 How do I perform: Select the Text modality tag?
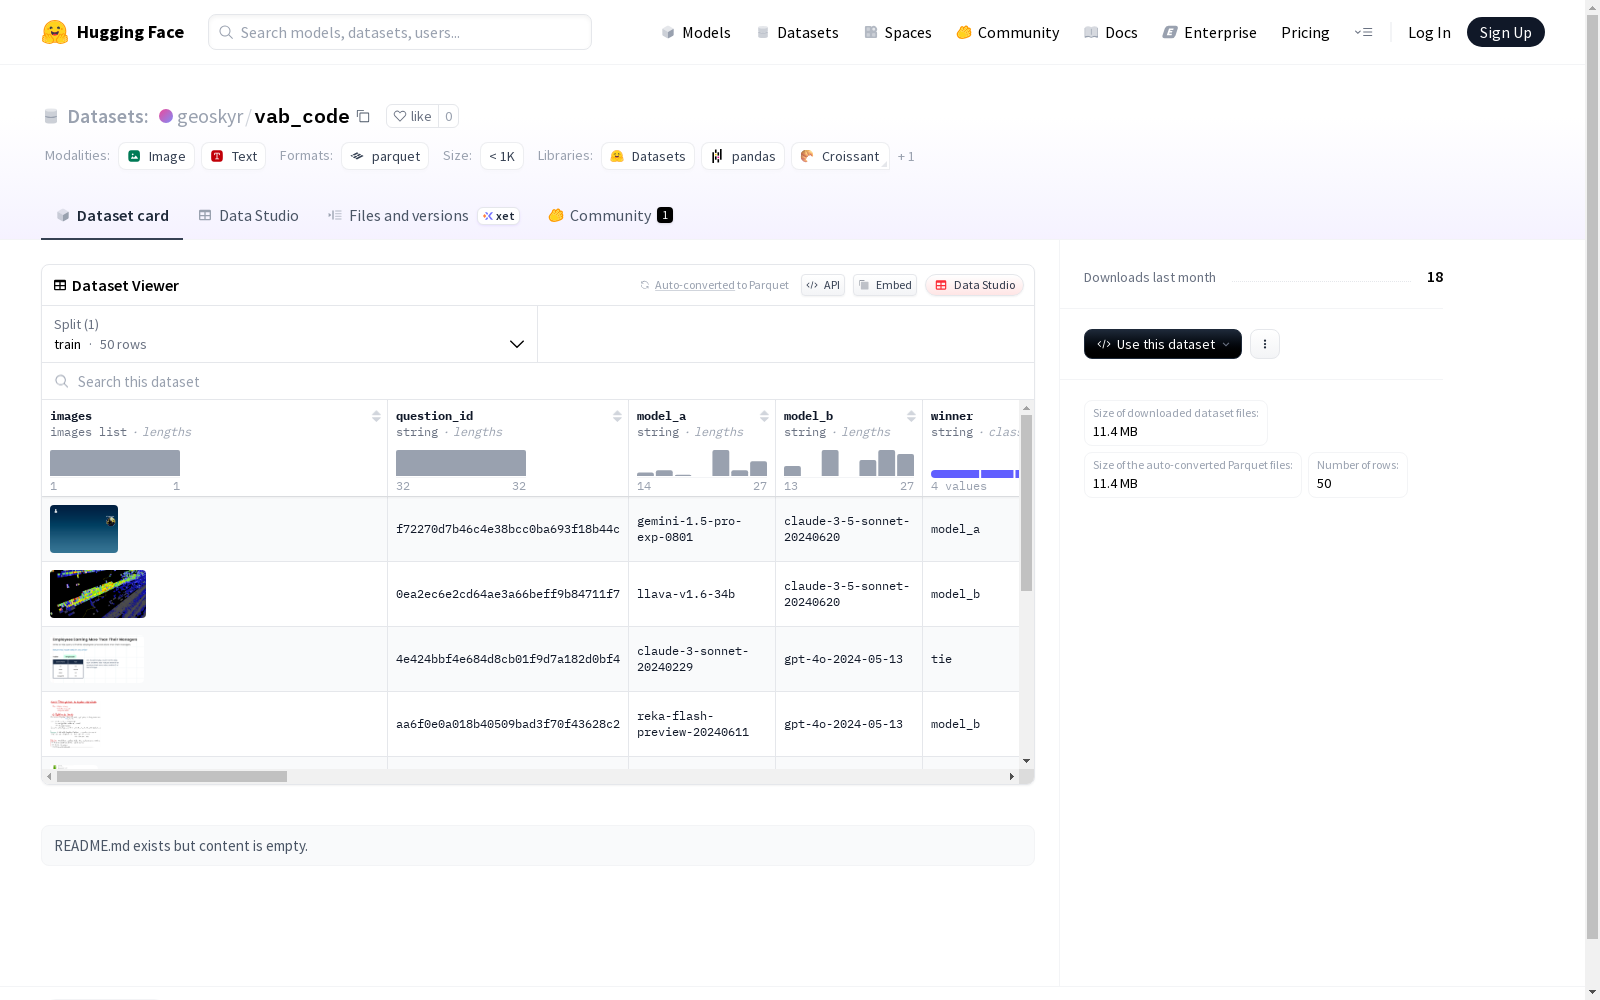(x=234, y=156)
